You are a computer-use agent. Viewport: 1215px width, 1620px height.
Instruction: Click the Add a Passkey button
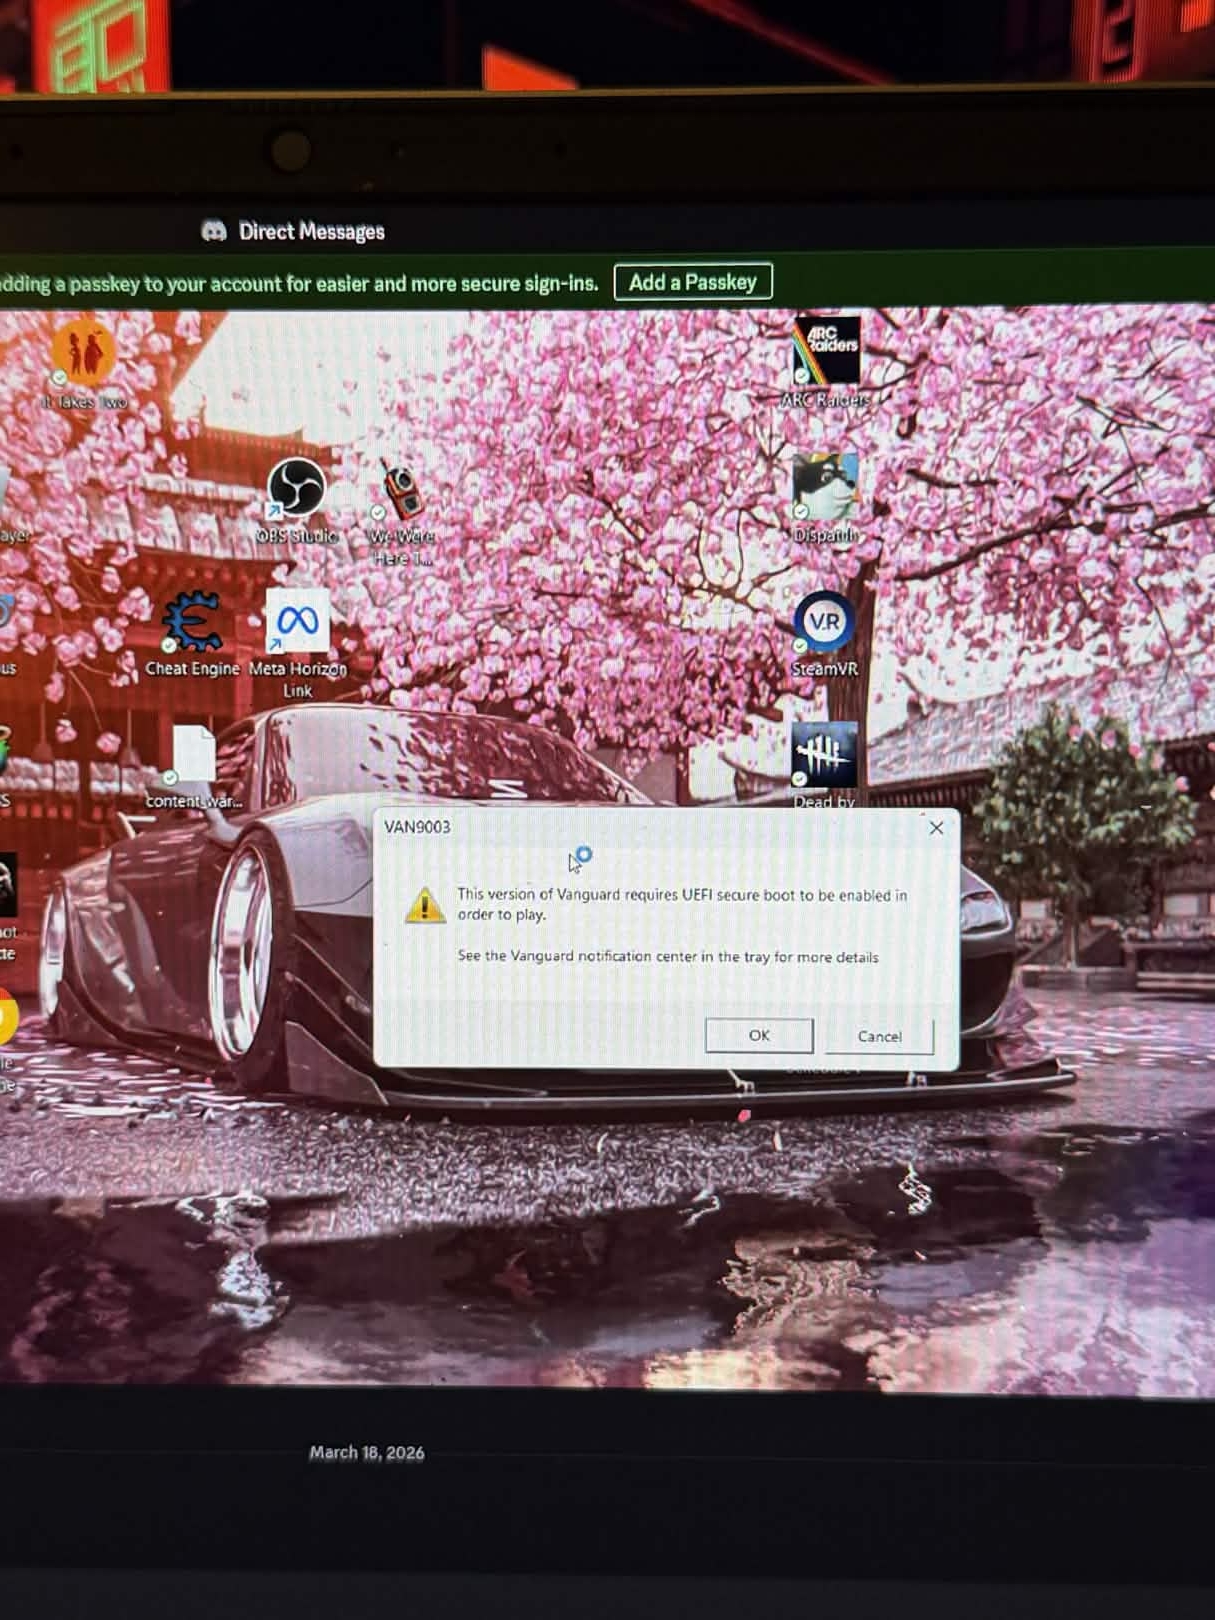(693, 282)
